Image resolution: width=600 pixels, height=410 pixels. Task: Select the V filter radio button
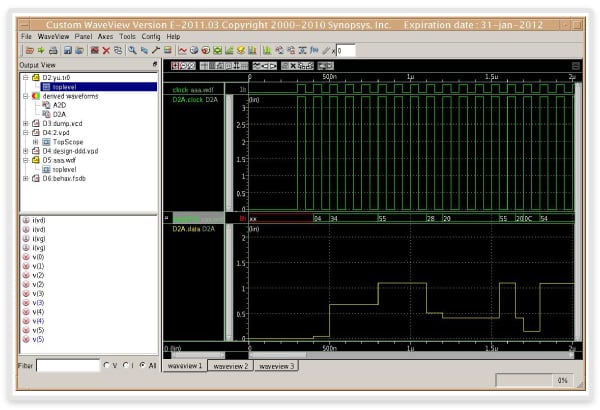(x=107, y=365)
